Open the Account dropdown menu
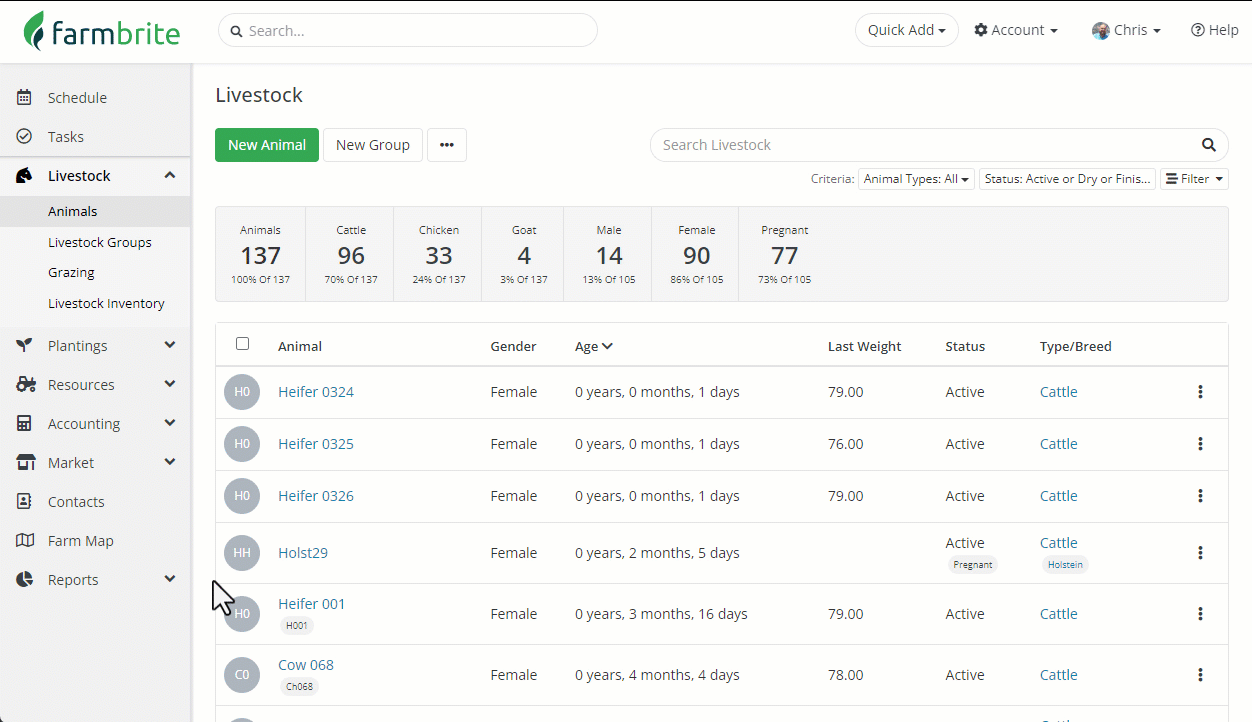Image resolution: width=1252 pixels, height=722 pixels. pyautogui.click(x=1016, y=30)
